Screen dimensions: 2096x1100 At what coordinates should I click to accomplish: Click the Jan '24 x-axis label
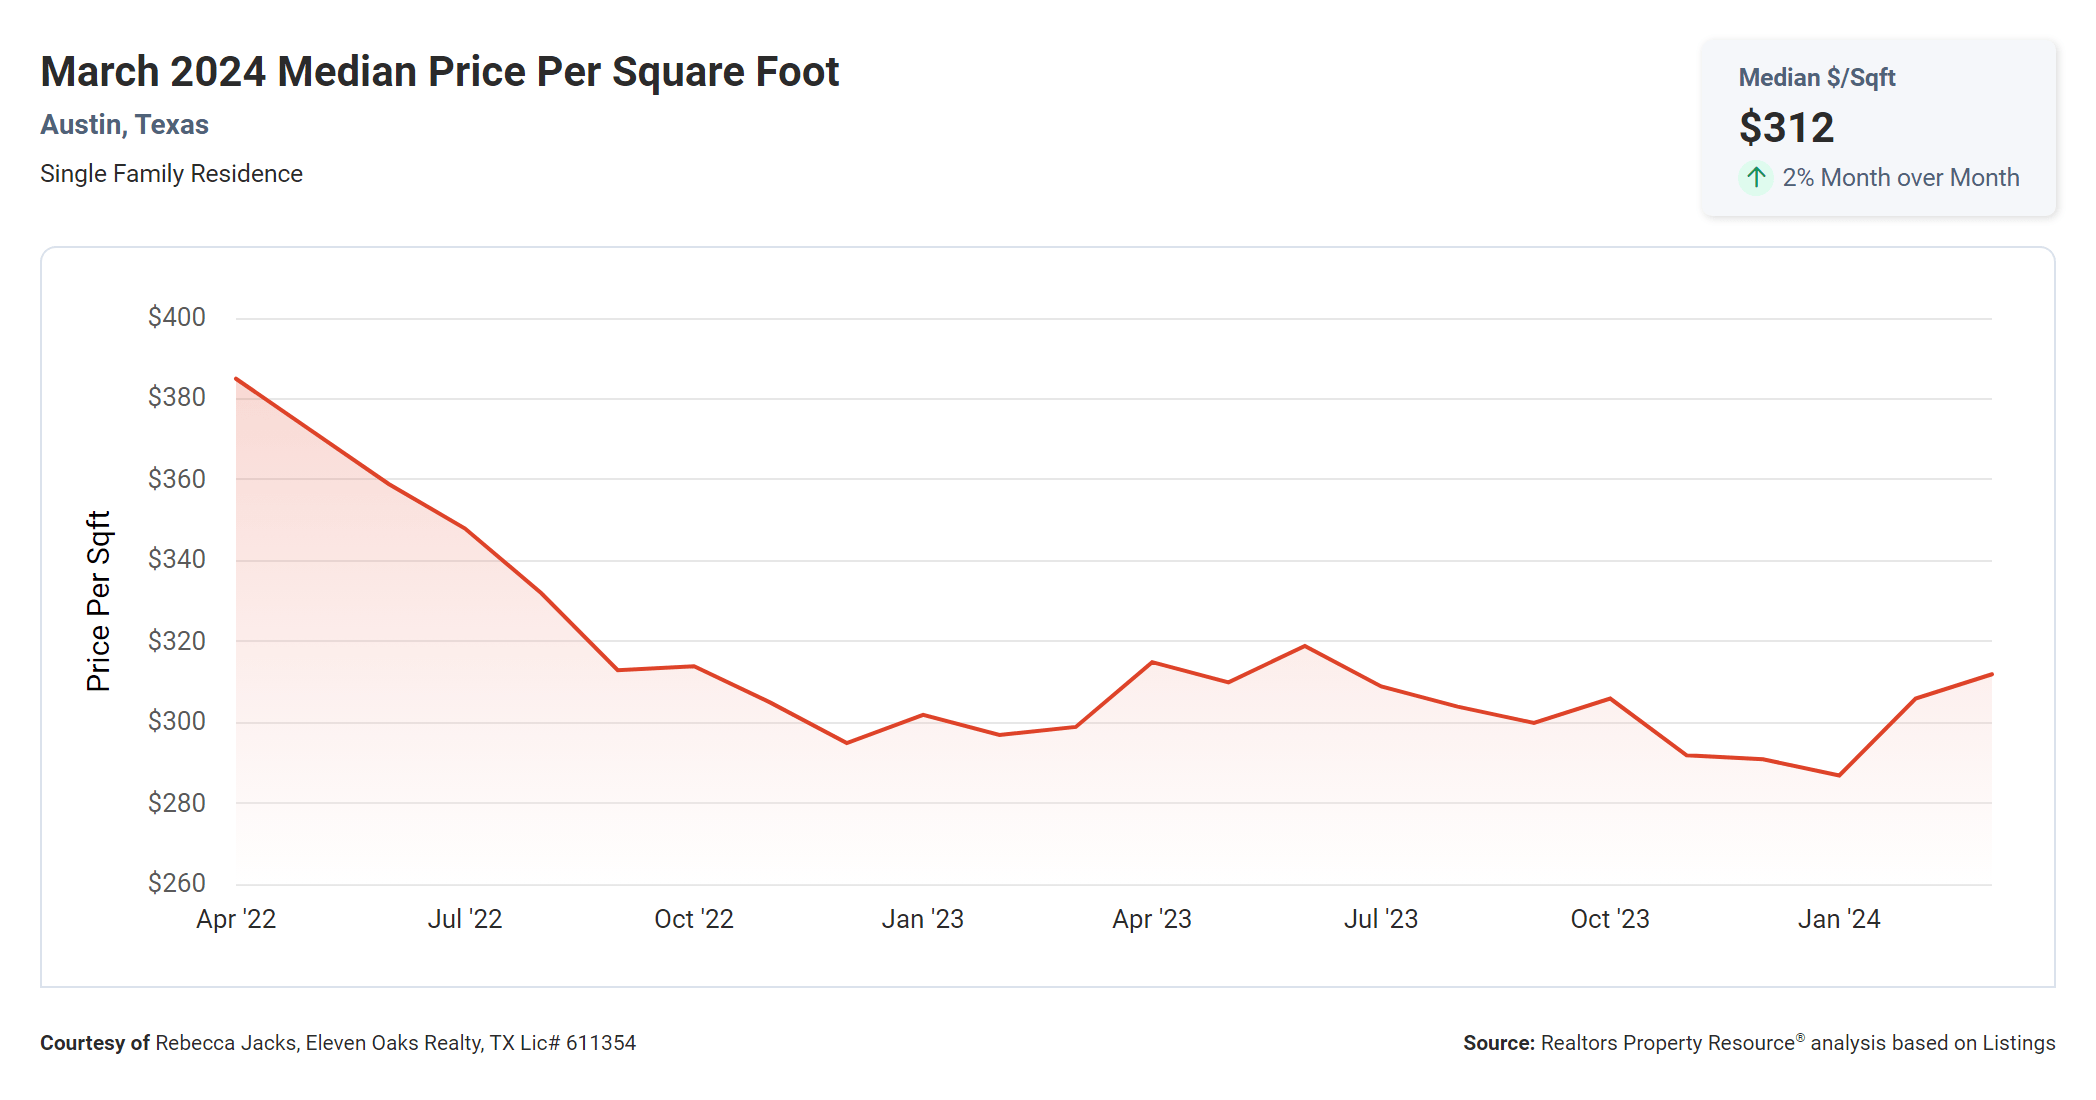1839,919
